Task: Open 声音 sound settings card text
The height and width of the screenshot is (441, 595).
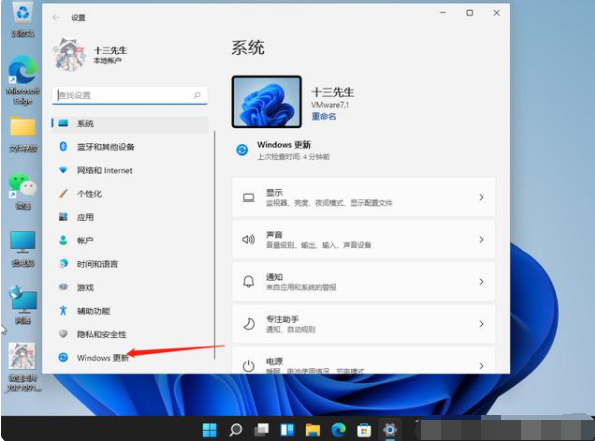Action: [274, 235]
